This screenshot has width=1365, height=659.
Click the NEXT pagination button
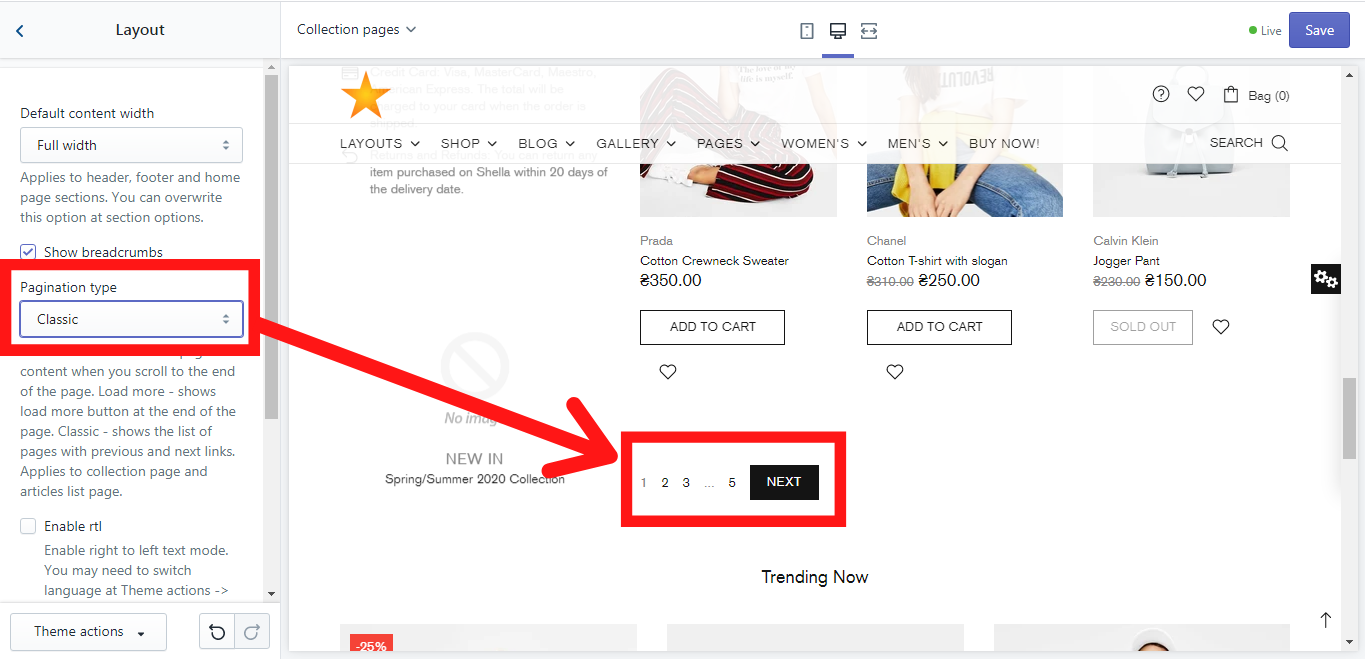click(x=784, y=482)
